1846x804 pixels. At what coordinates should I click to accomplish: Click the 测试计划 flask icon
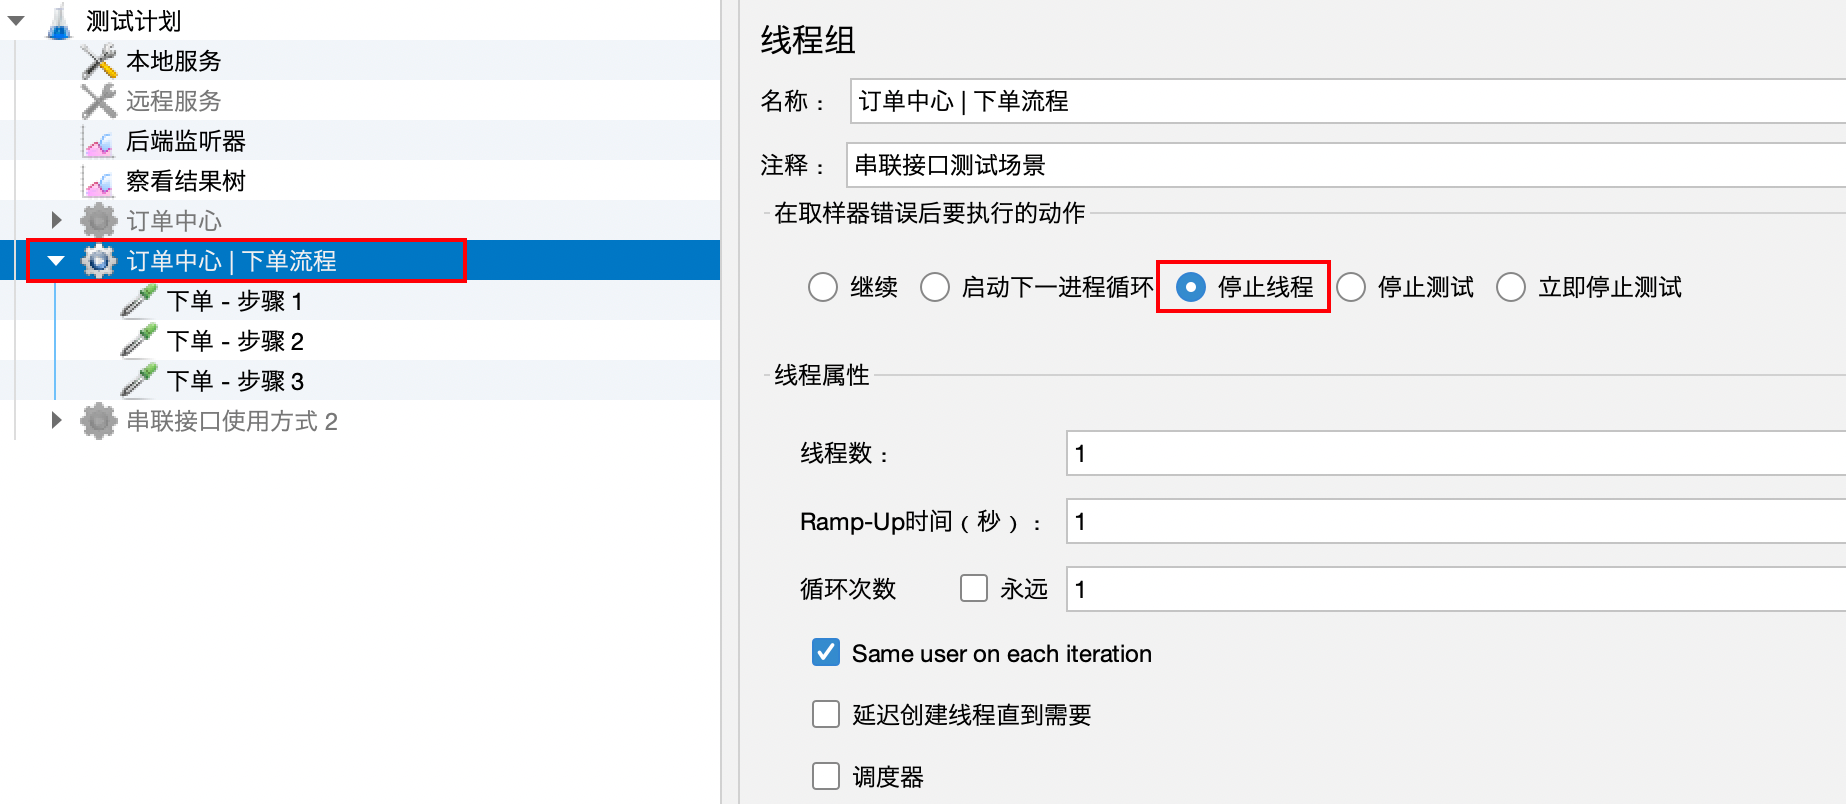coord(60,21)
